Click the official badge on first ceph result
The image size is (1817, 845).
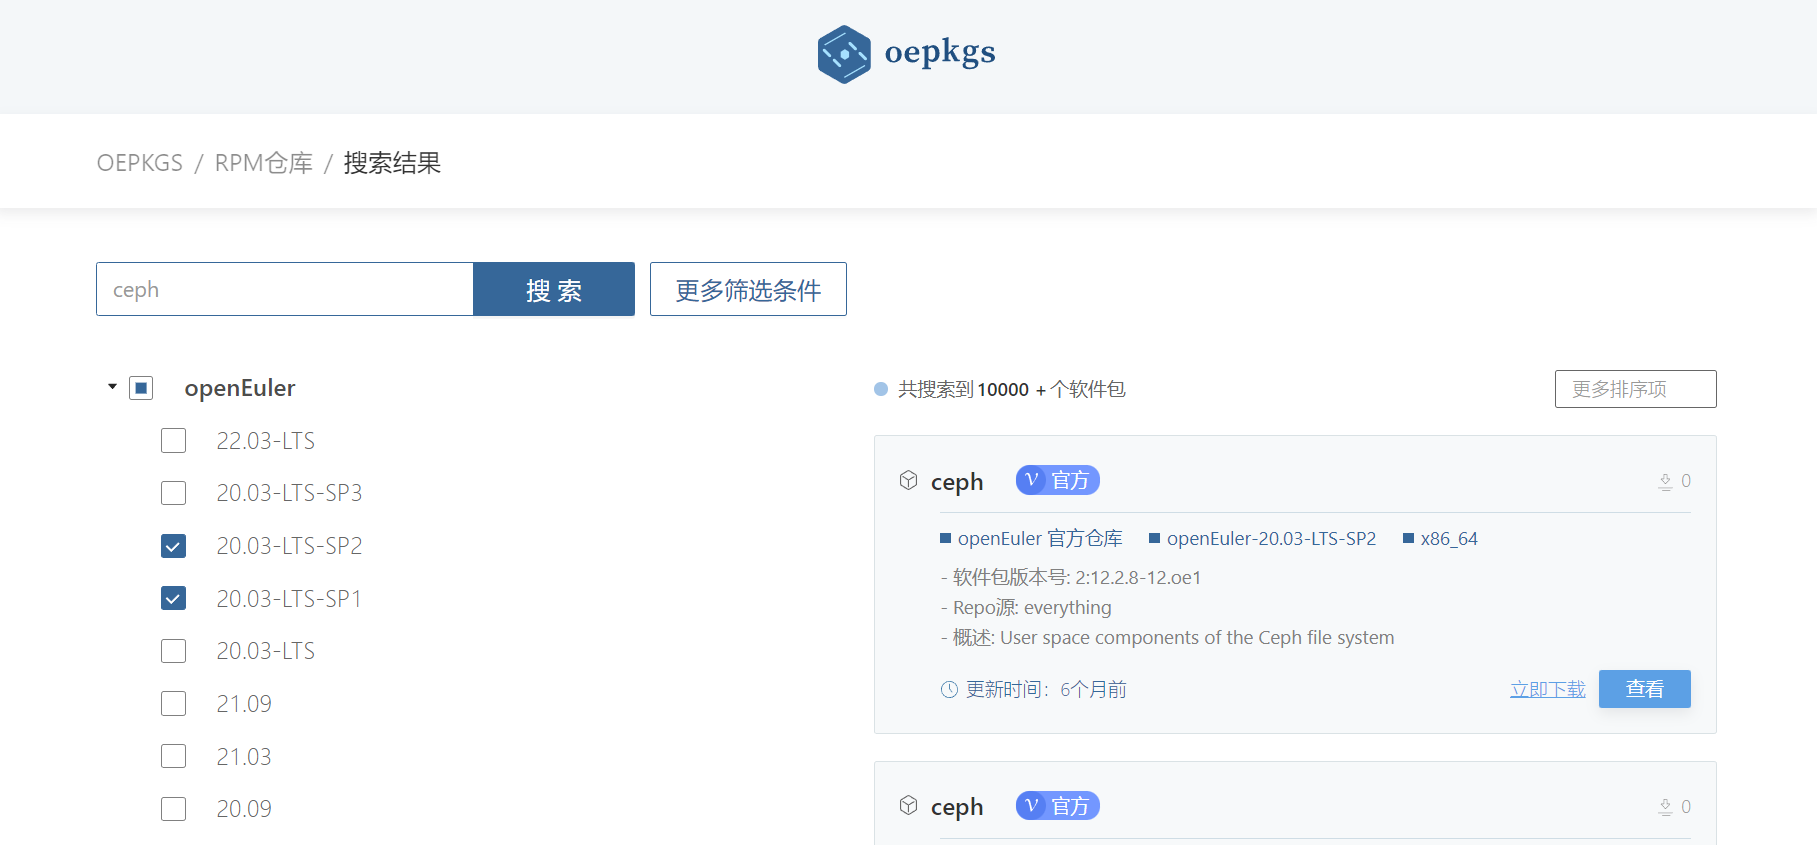(x=1057, y=481)
